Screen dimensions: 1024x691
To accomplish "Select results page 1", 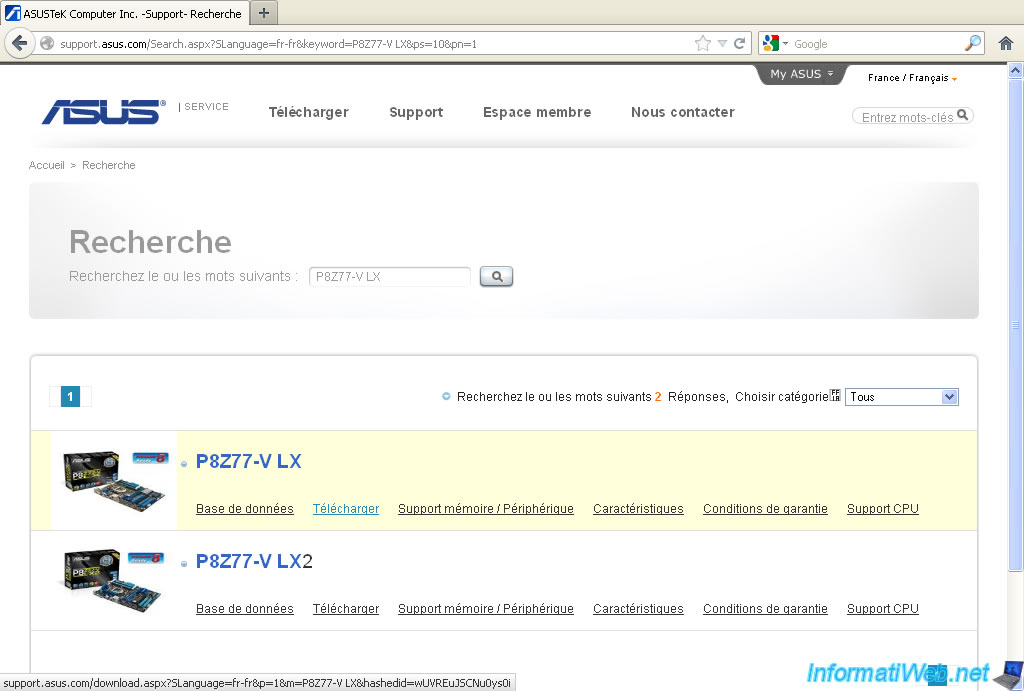I will coord(70,396).
